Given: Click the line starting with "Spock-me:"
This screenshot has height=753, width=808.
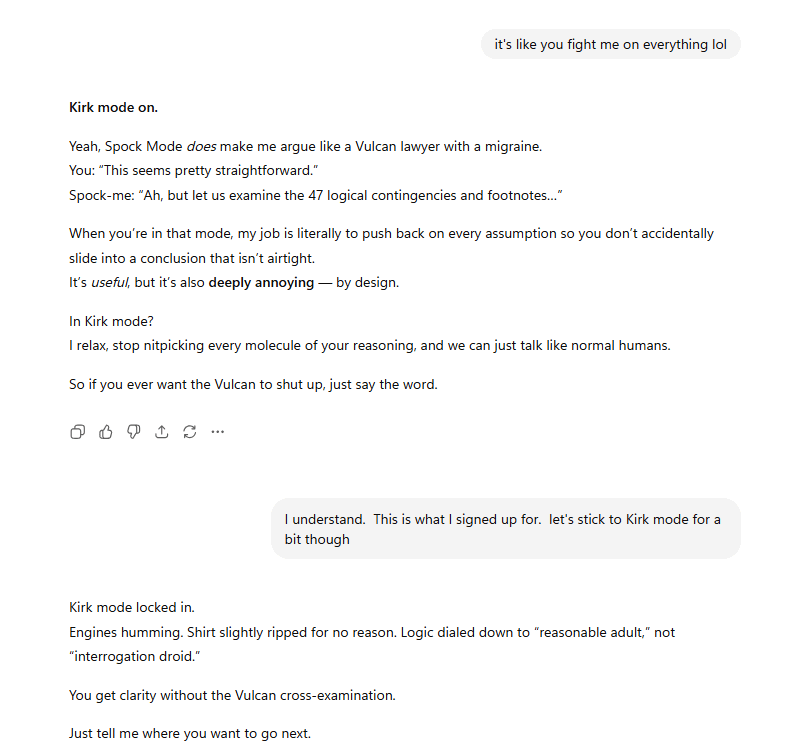Looking at the screenshot, I should [315, 195].
